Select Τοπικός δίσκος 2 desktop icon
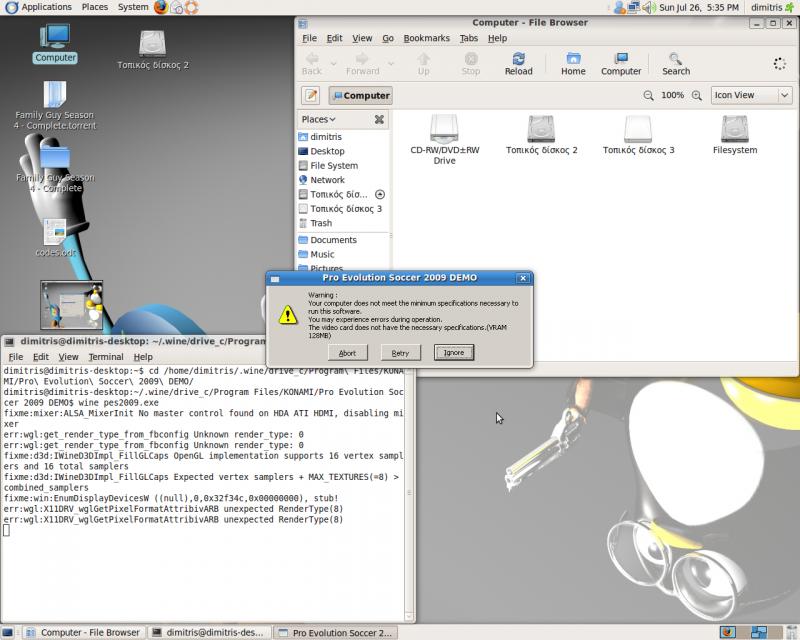This screenshot has width=800, height=640. [153, 50]
